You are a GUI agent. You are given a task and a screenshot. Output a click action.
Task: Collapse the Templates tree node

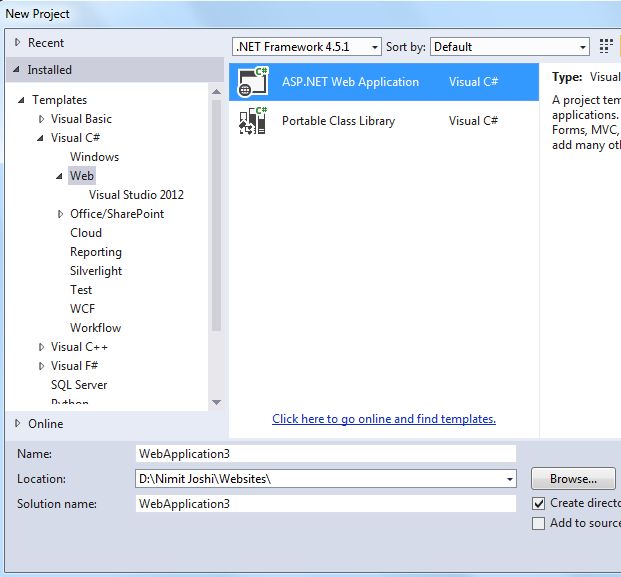[x=21, y=100]
